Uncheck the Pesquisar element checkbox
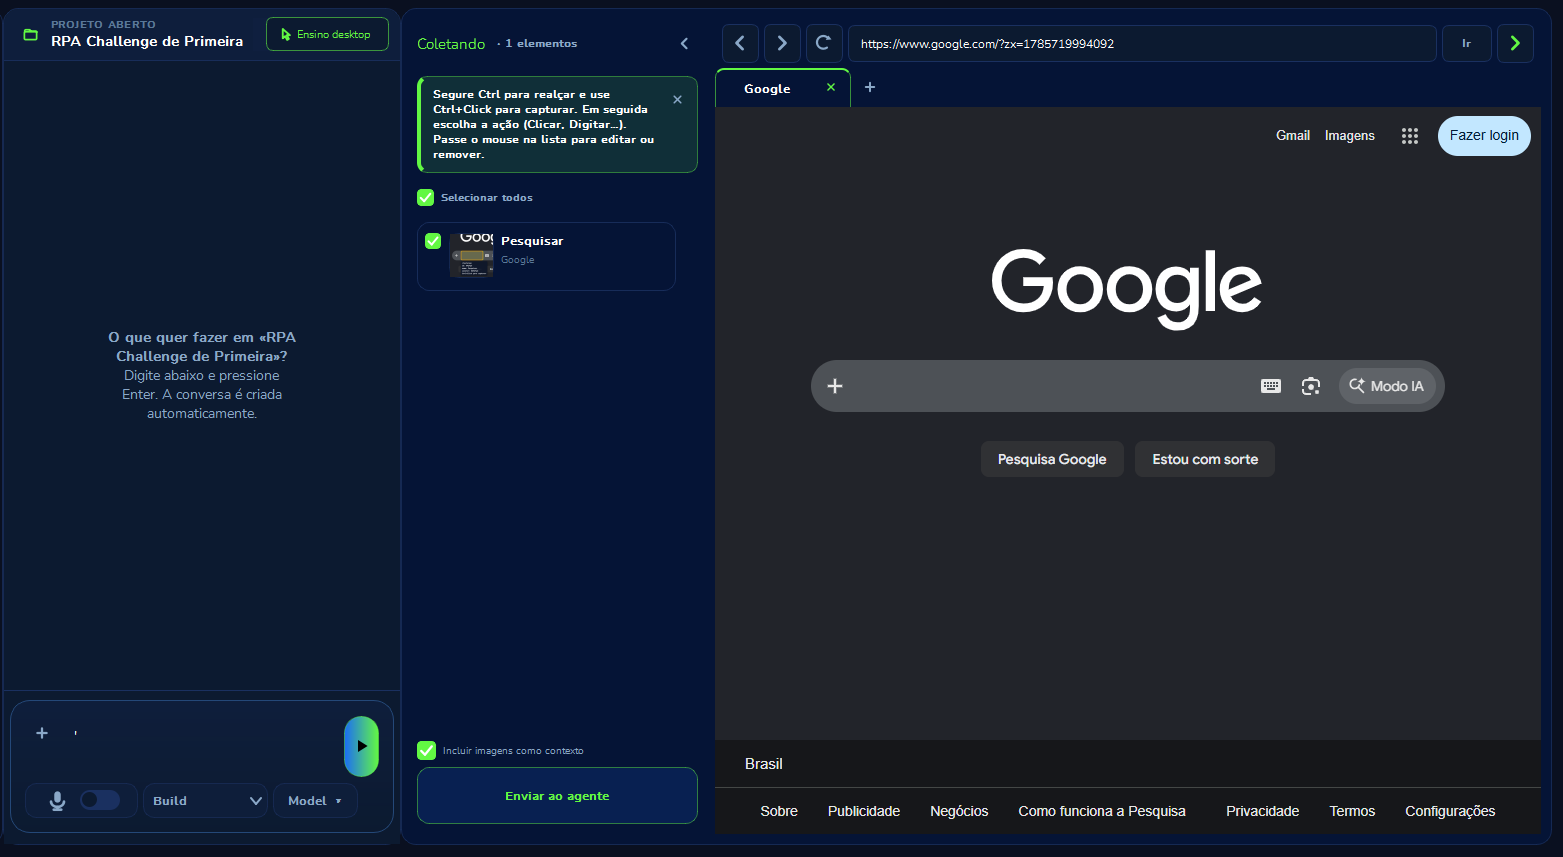The height and width of the screenshot is (857, 1563). point(433,241)
